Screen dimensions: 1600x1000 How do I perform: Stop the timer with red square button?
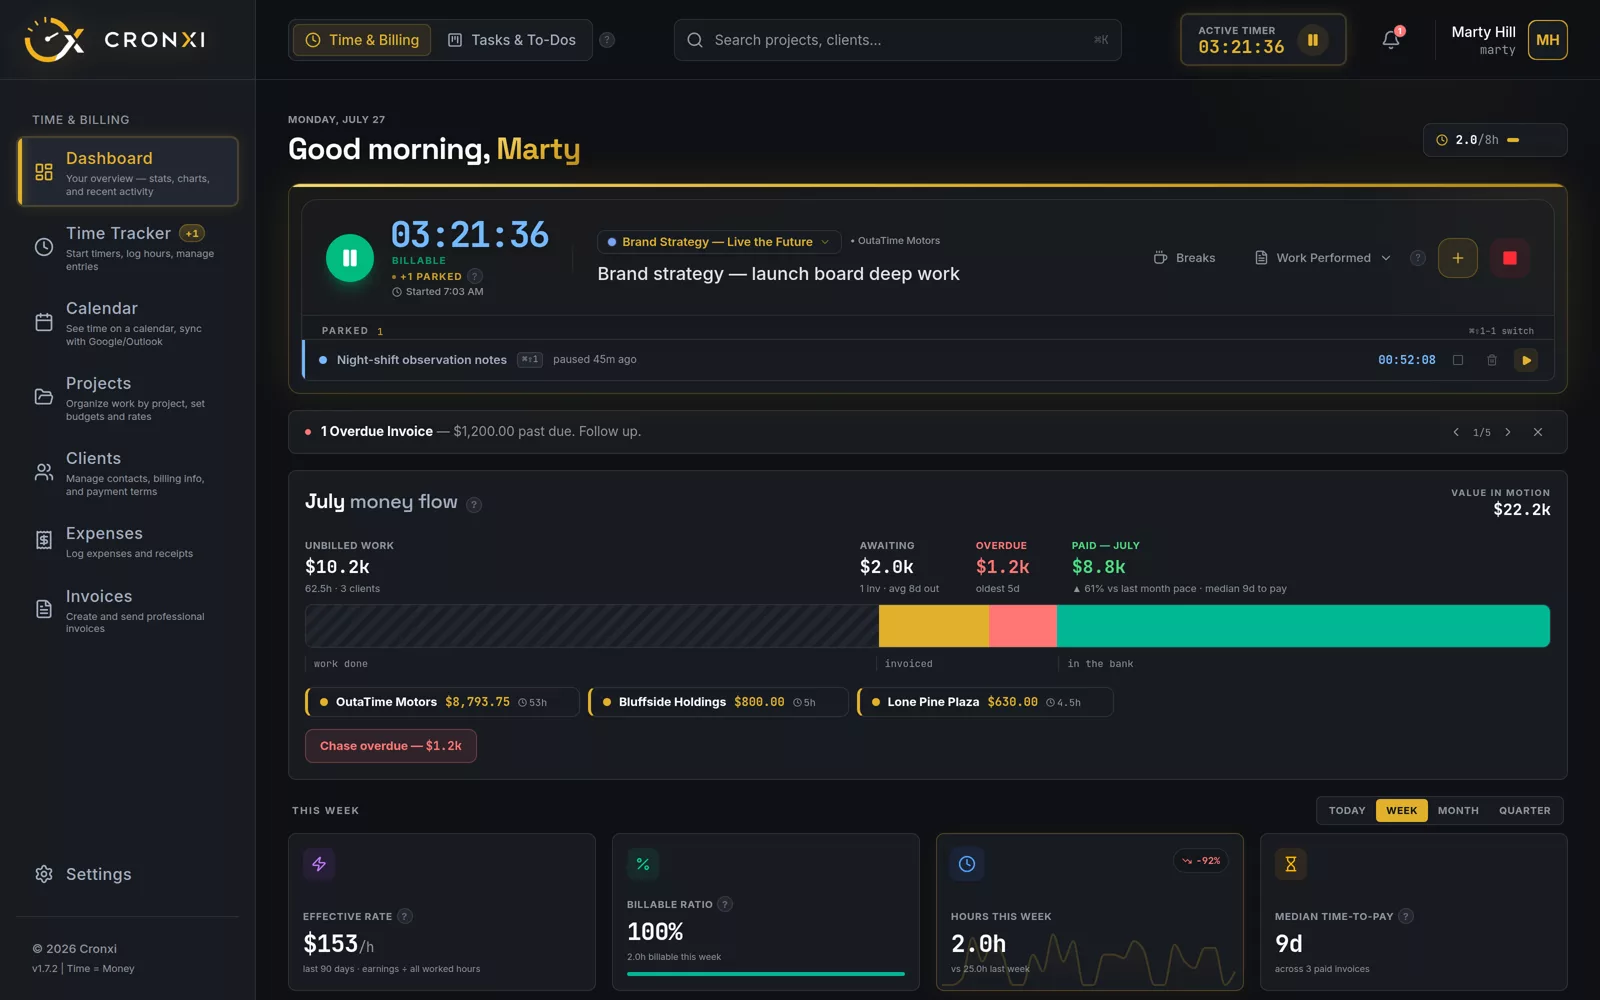pyautogui.click(x=1510, y=258)
